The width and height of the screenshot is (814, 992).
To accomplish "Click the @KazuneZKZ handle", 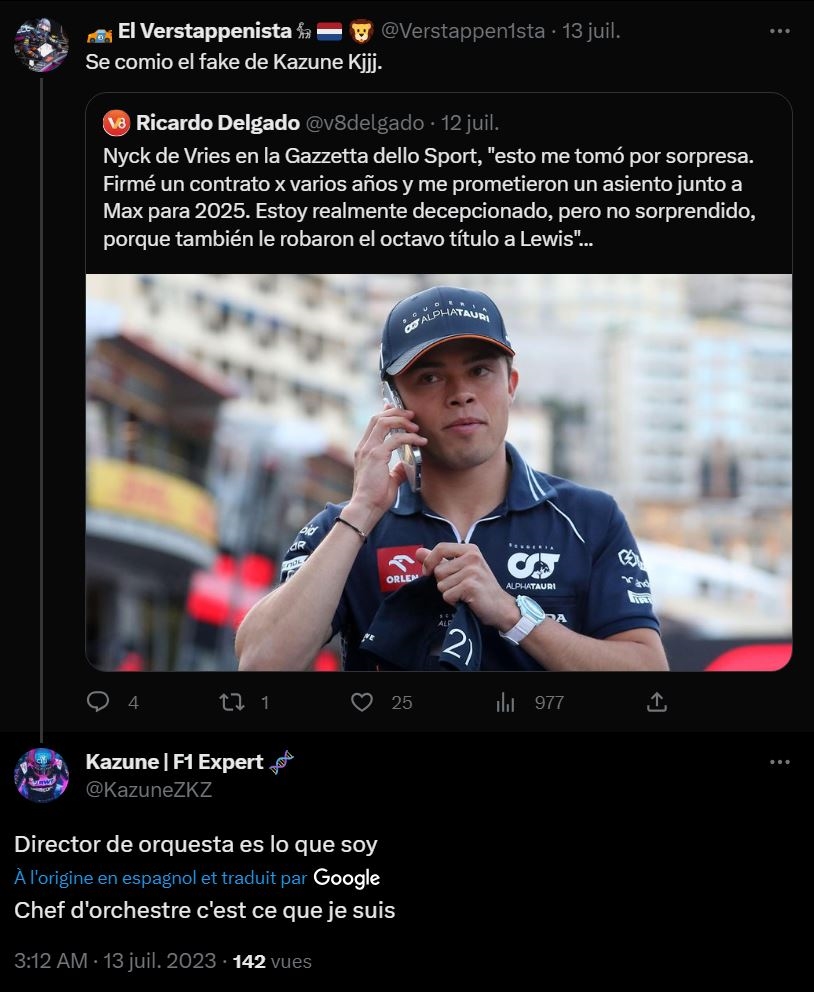I will click(149, 790).
